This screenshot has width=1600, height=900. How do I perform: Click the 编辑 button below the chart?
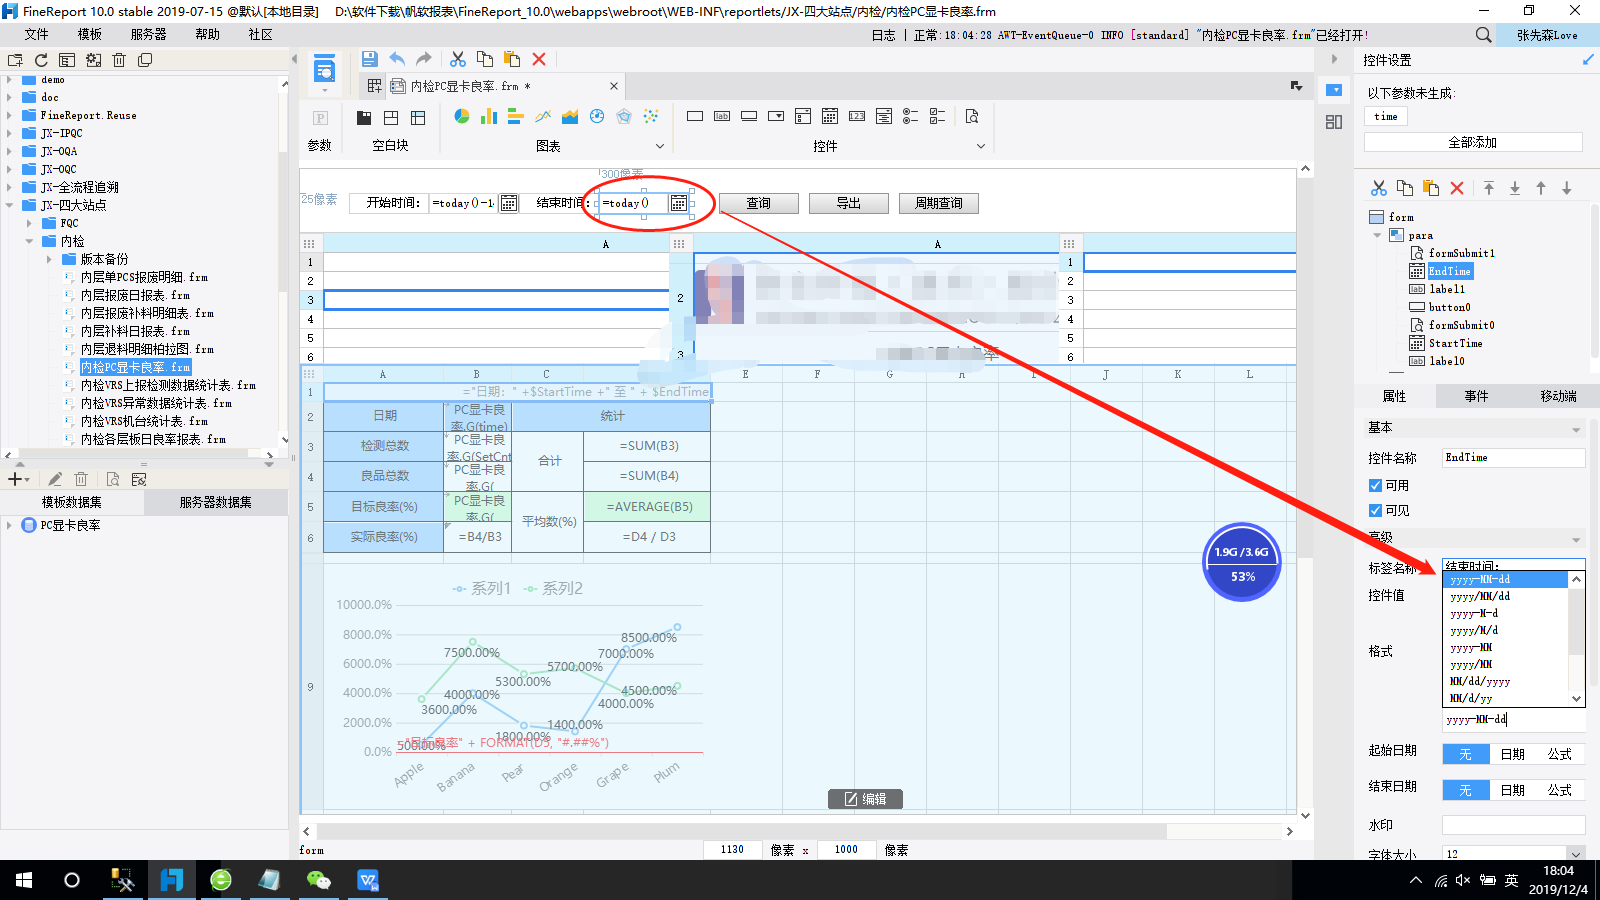[866, 799]
